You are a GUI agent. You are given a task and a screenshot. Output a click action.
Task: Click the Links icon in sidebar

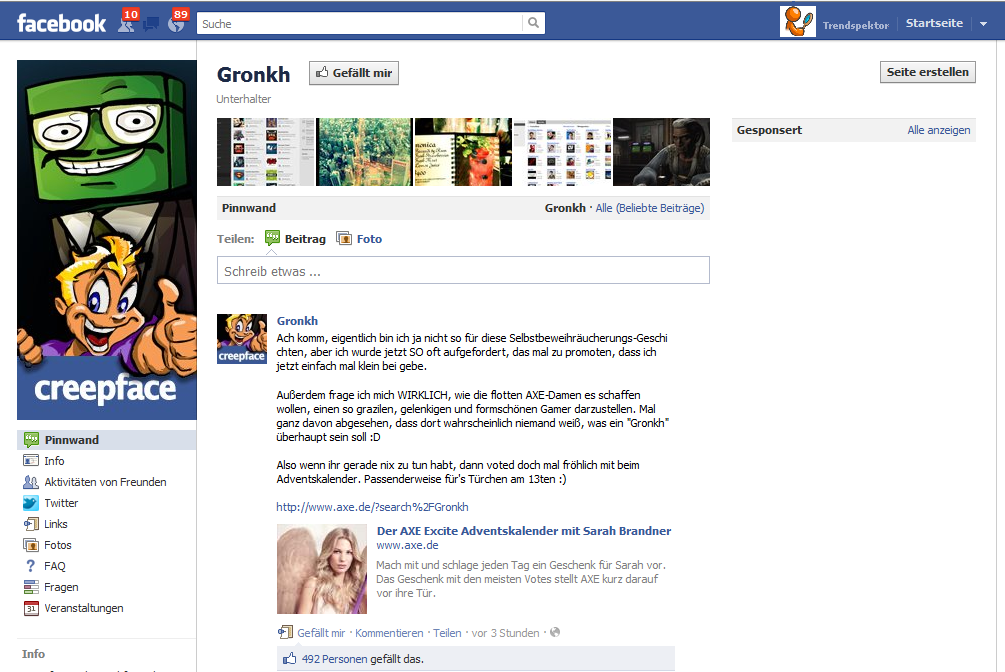[x=31, y=524]
